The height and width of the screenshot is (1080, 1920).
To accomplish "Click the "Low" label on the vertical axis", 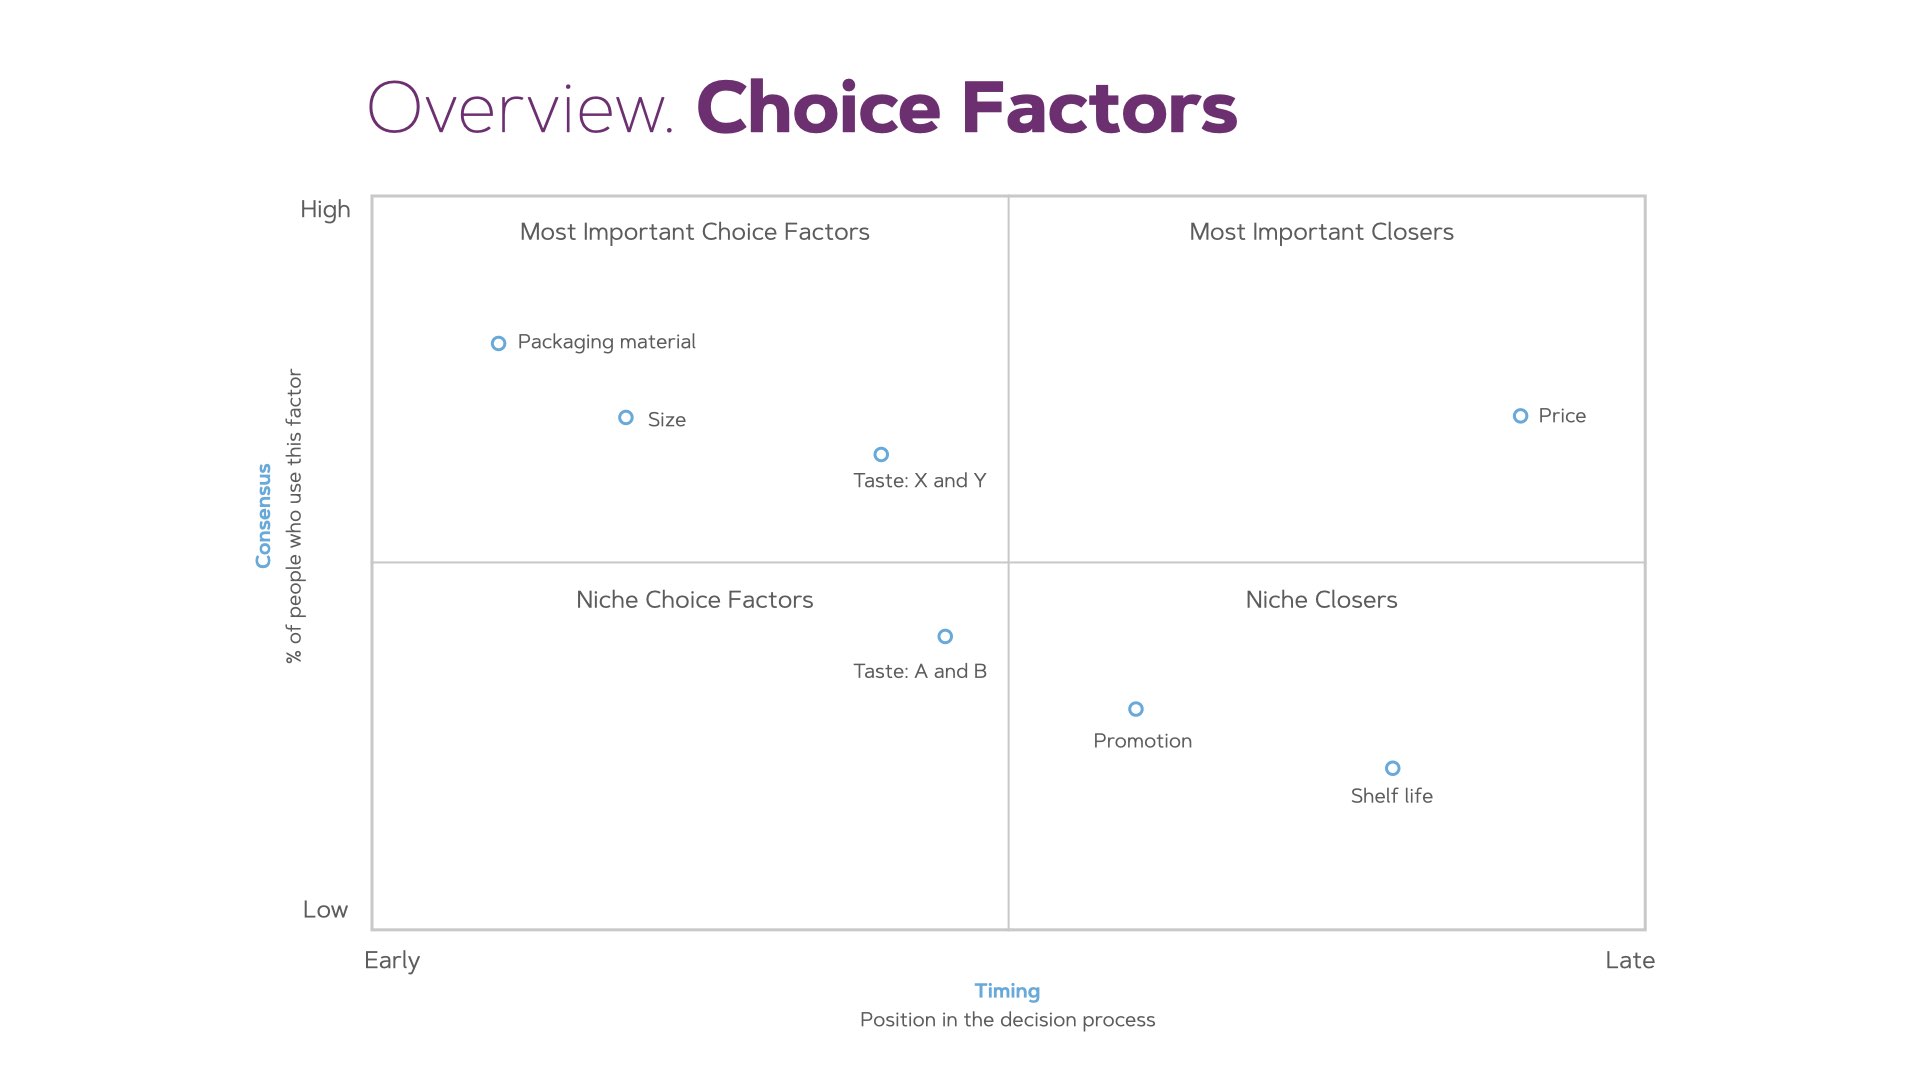I will tap(325, 910).
